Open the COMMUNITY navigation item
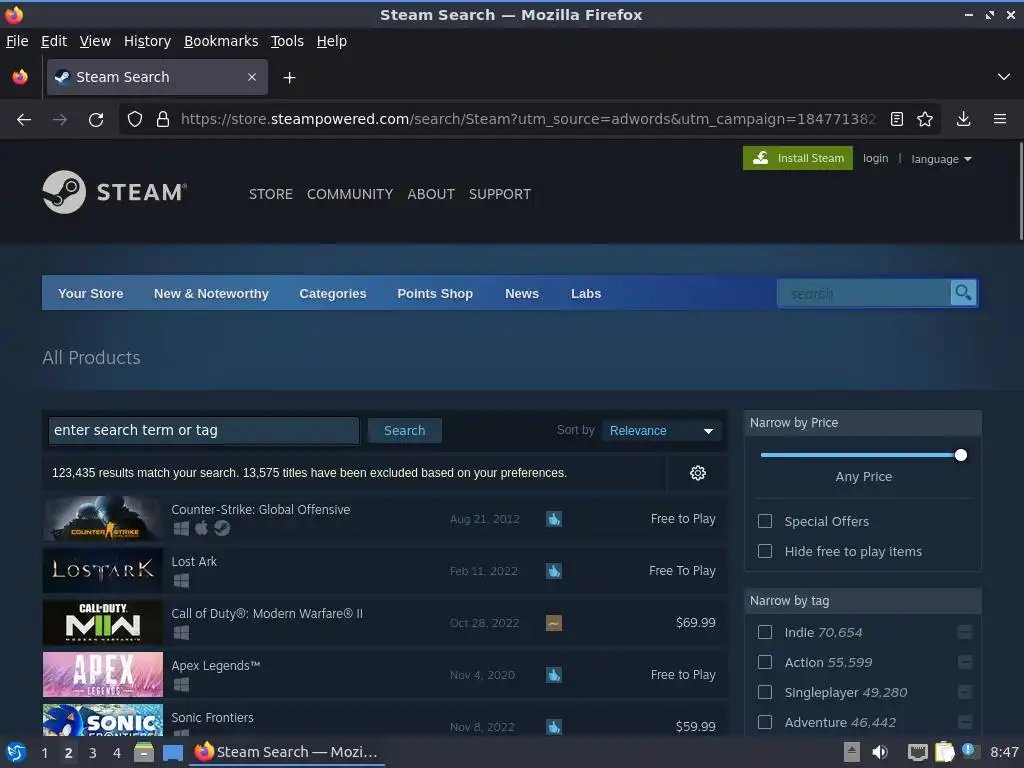Image resolution: width=1024 pixels, height=768 pixels. (x=350, y=194)
